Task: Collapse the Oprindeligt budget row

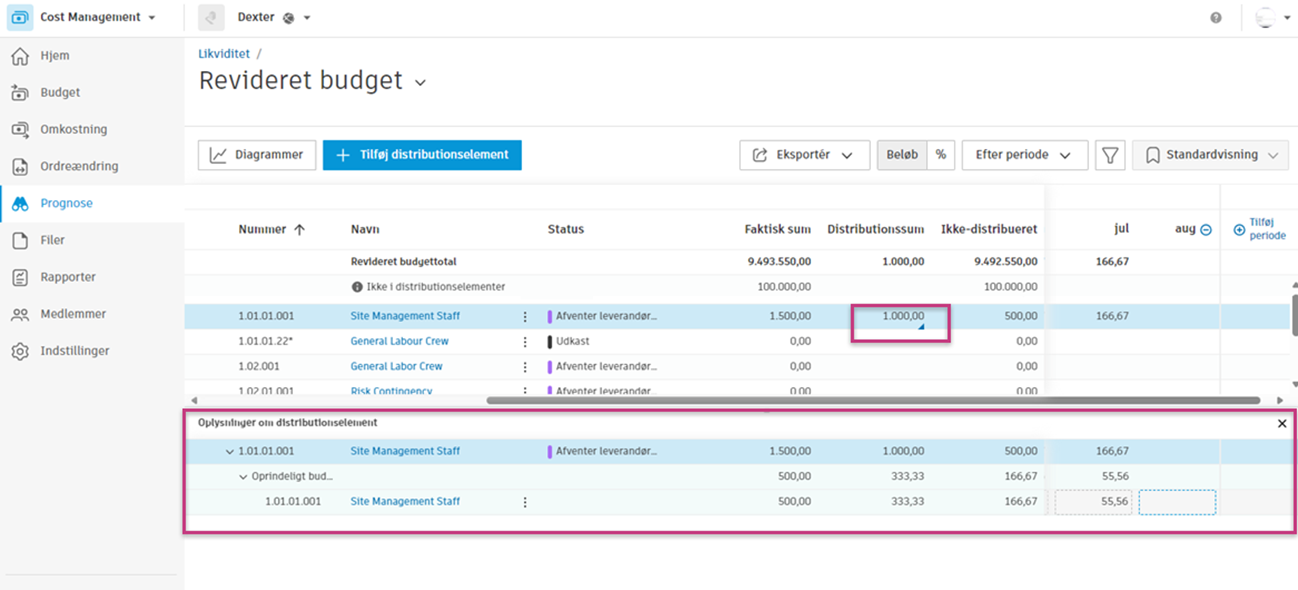Action: click(x=243, y=477)
